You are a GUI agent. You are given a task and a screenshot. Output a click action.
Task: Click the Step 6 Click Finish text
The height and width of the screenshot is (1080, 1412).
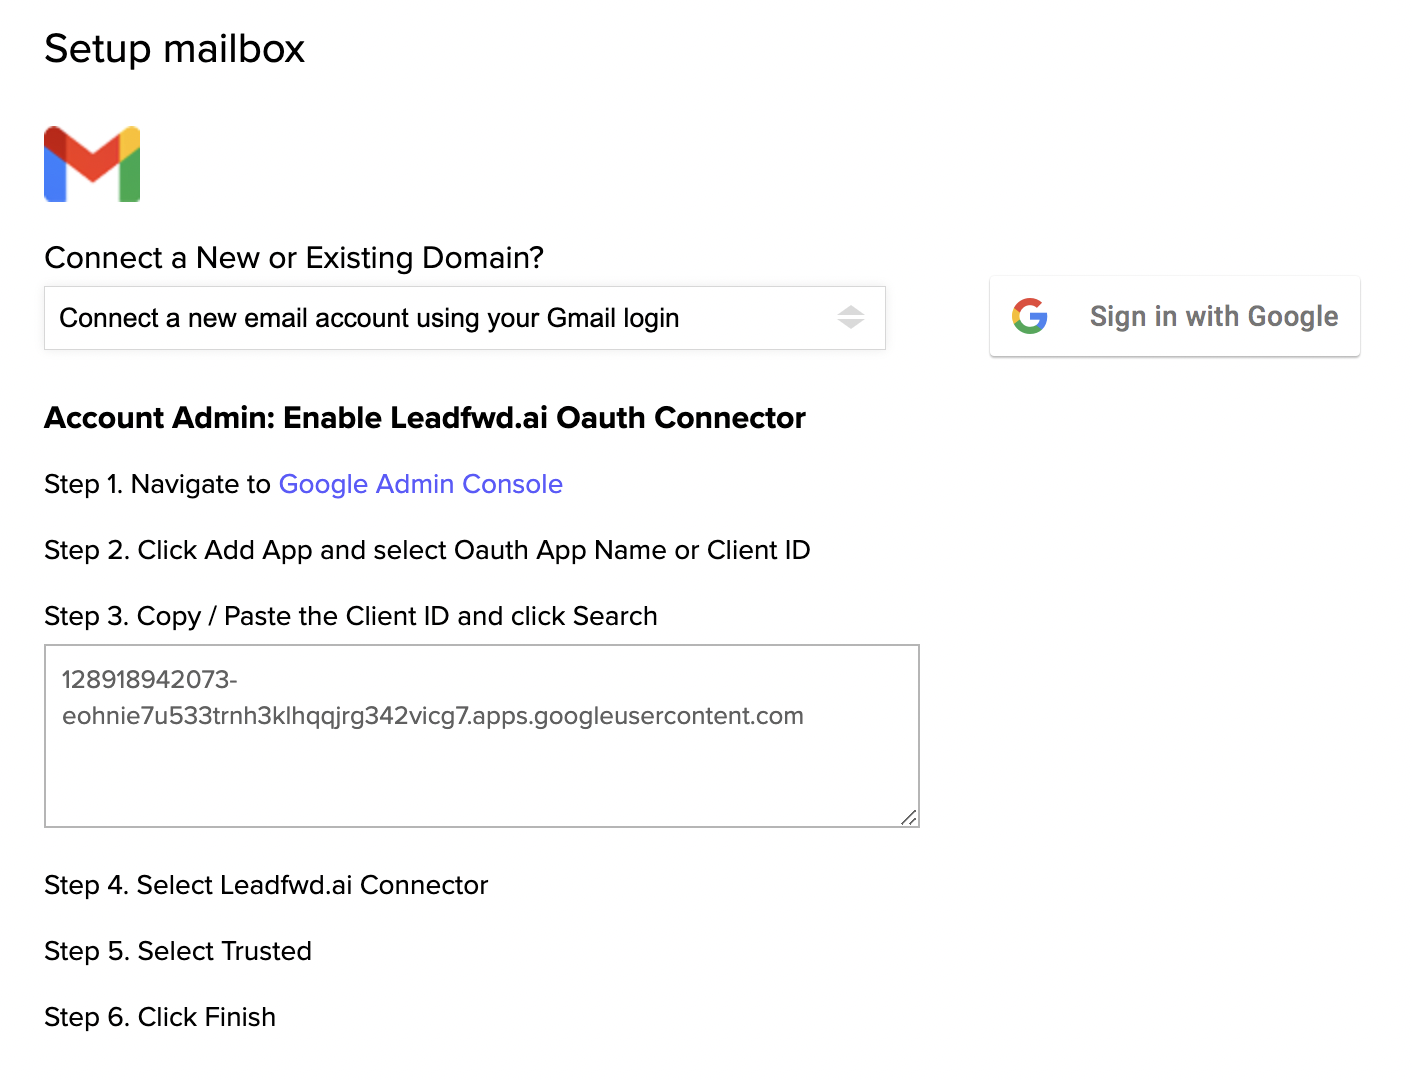(x=160, y=1017)
